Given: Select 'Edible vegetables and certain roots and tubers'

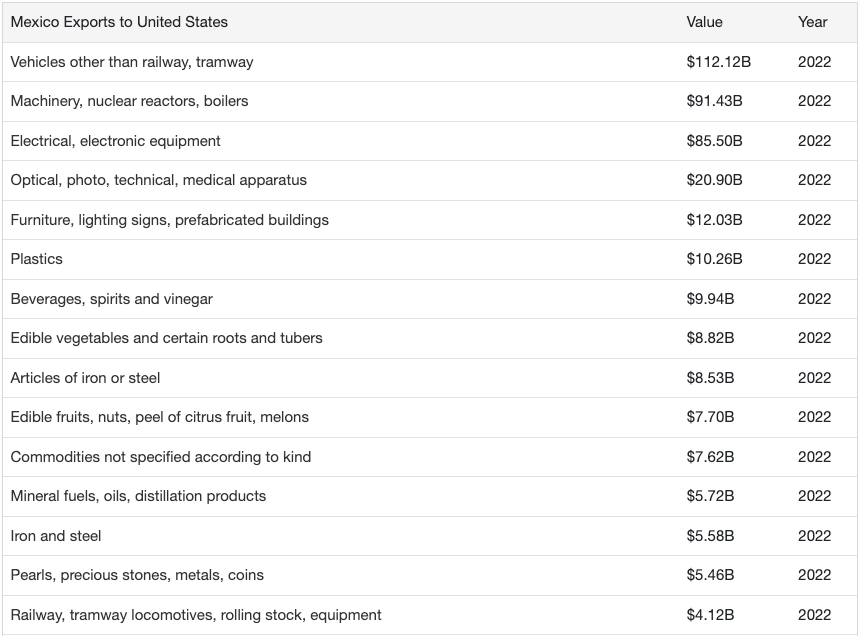Looking at the screenshot, I should 167,338.
